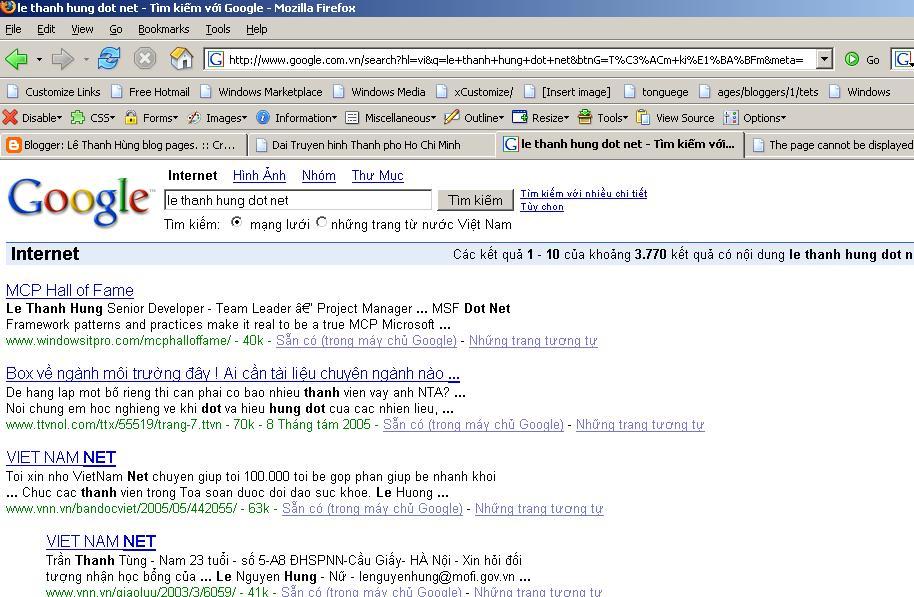This screenshot has height=597, width=914.
Task: Select the 'mạng lưới' radio button
Action: [x=237, y=222]
